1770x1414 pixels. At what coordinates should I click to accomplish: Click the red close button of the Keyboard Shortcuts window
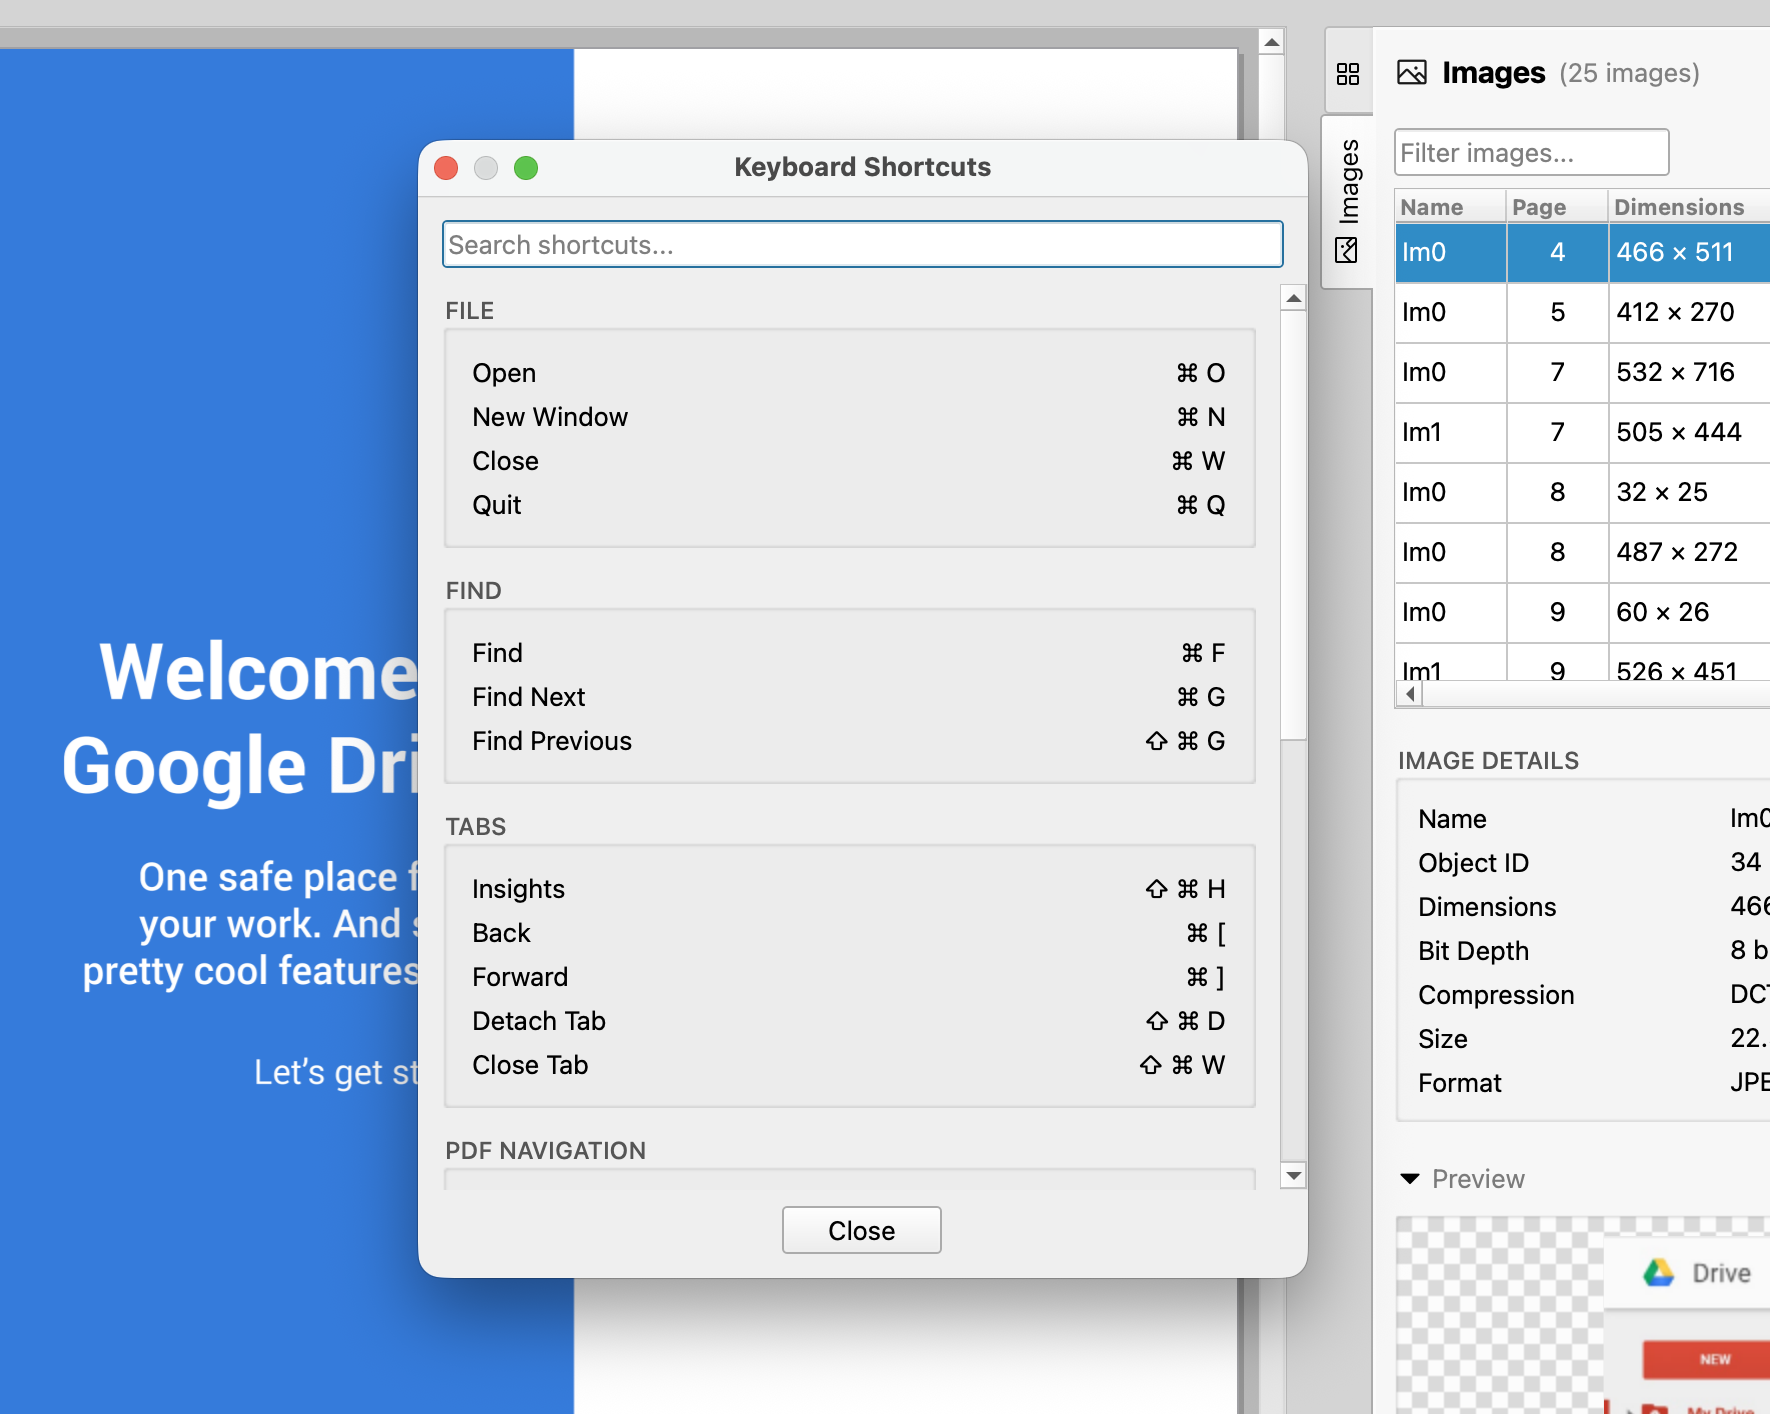(446, 168)
